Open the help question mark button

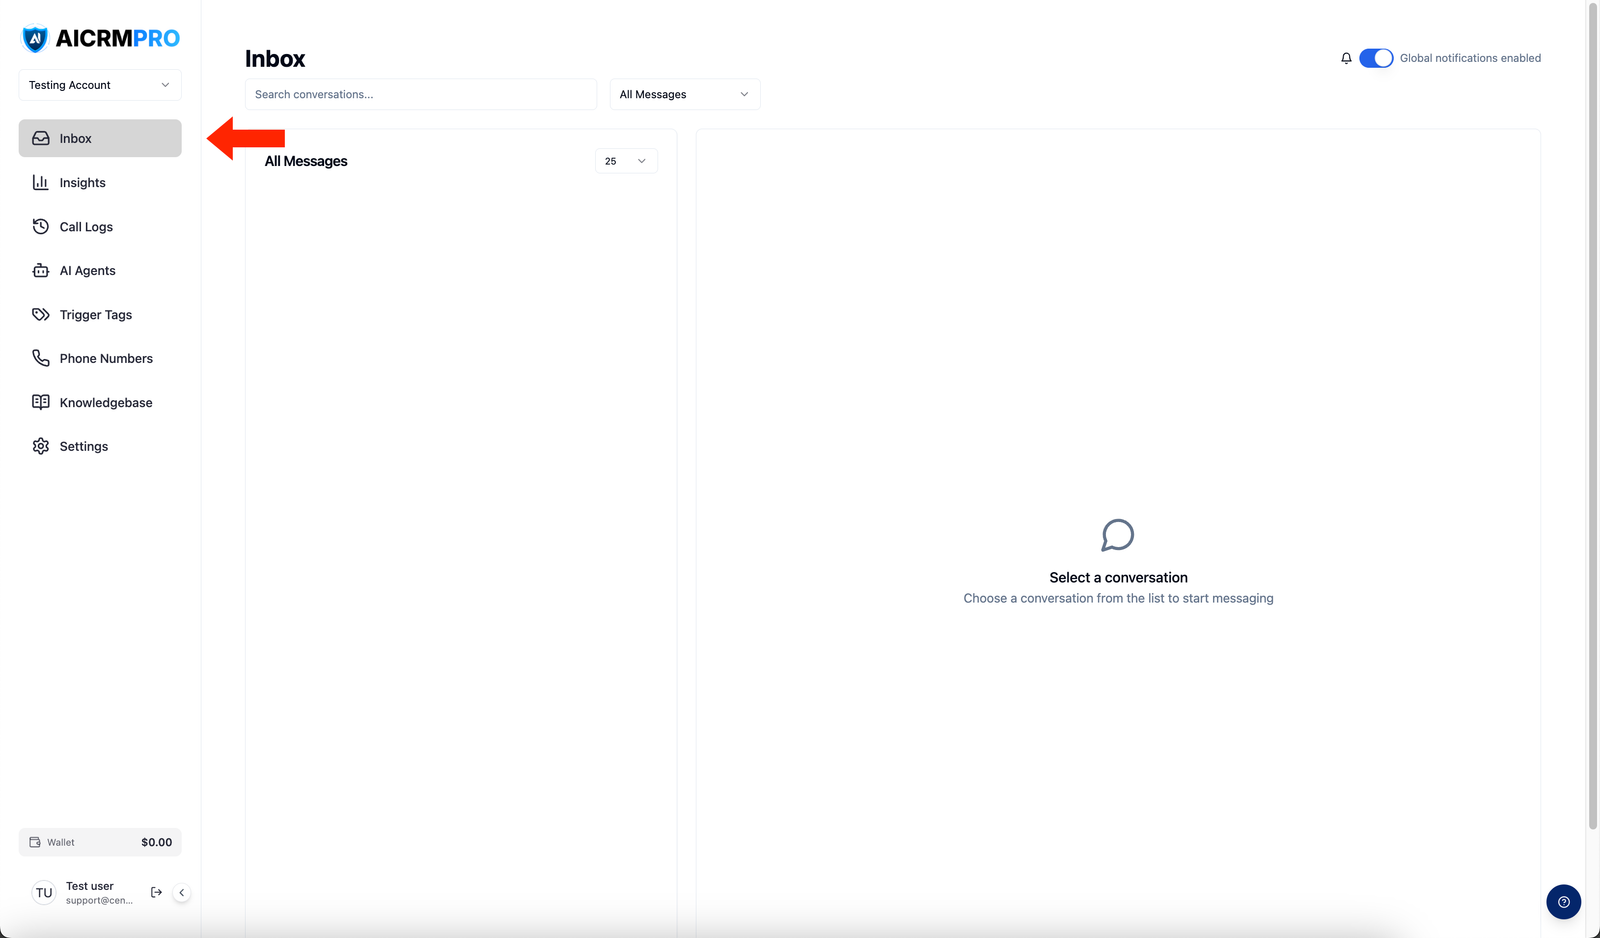click(x=1563, y=902)
